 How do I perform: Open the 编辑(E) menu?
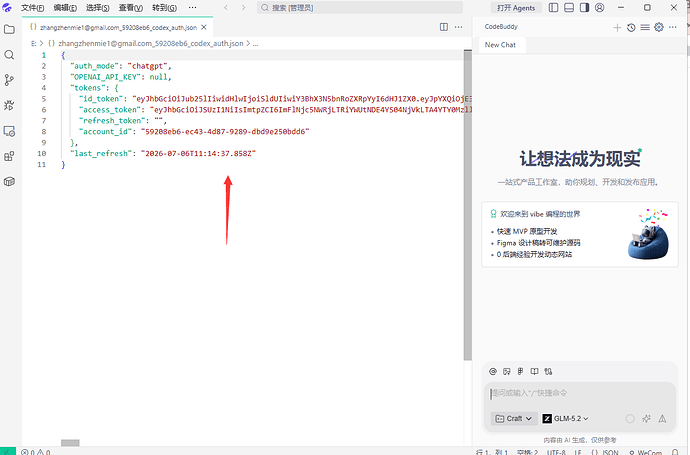click(65, 7)
